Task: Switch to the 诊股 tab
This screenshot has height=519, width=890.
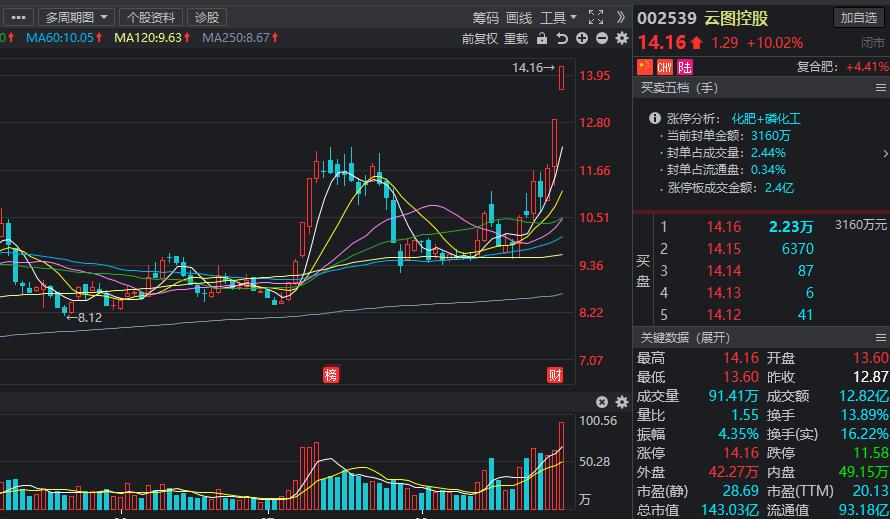Action: 207,17
